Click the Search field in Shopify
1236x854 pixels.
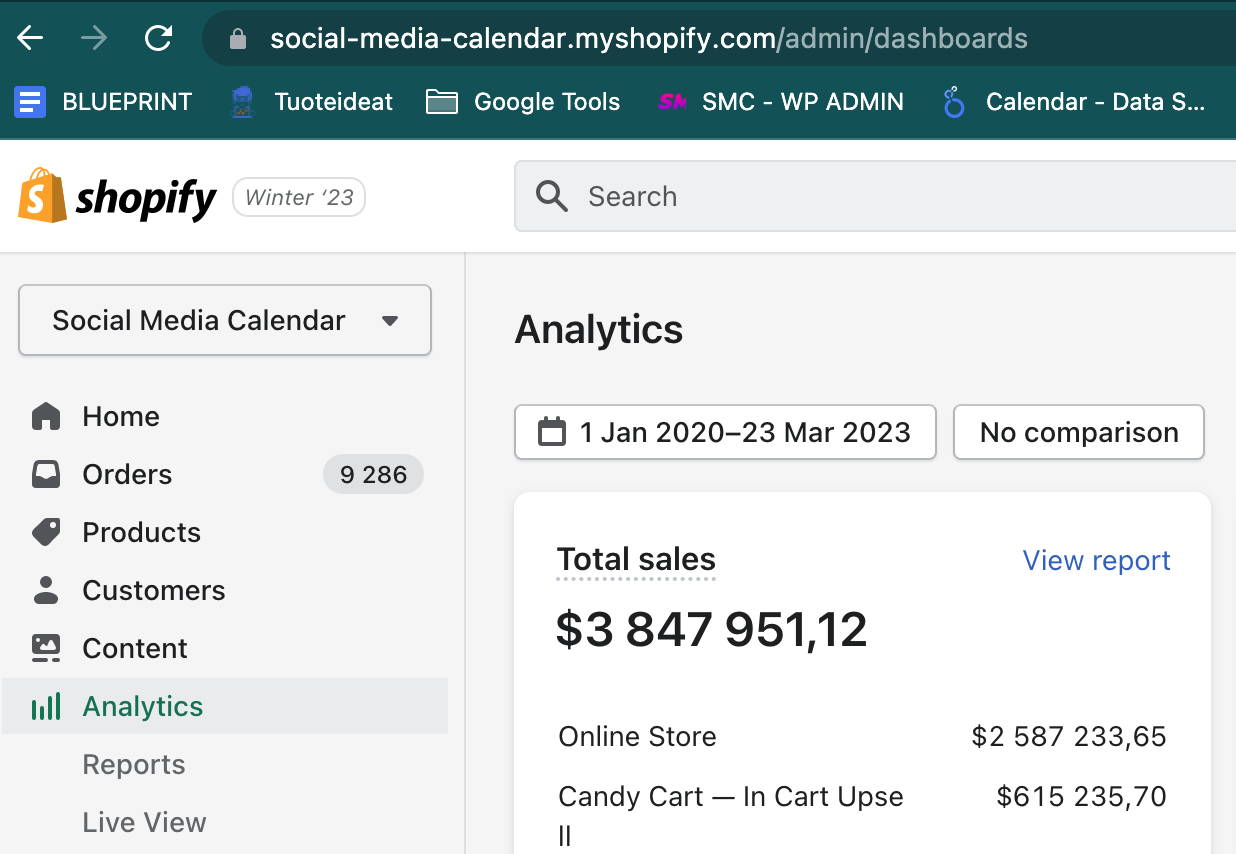(x=875, y=196)
